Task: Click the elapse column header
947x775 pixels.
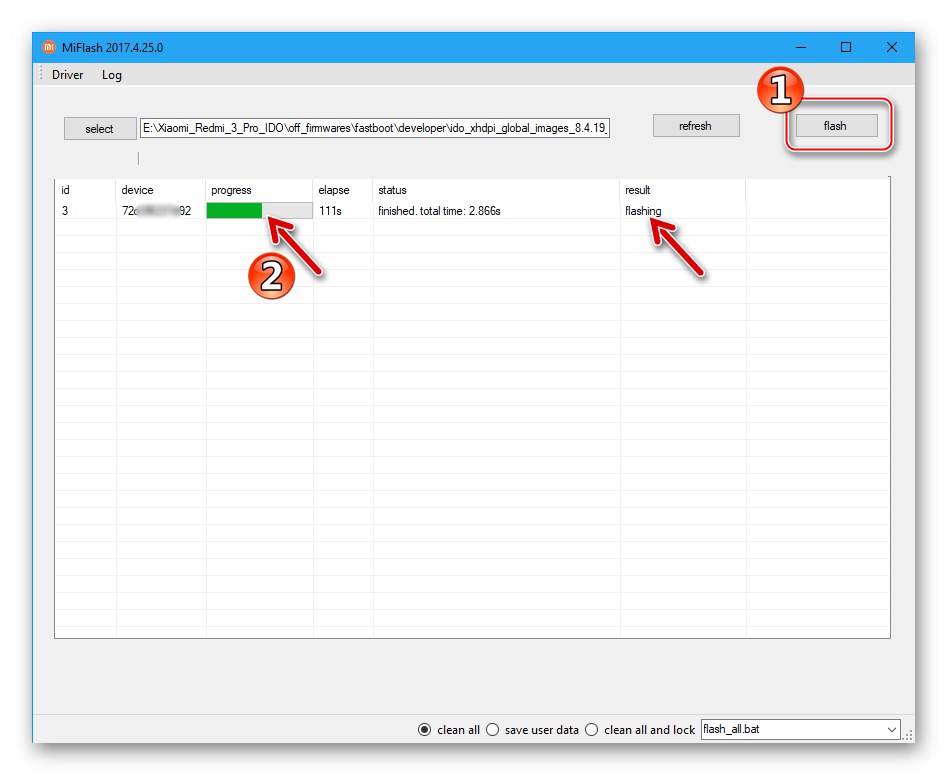Action: (x=342, y=190)
